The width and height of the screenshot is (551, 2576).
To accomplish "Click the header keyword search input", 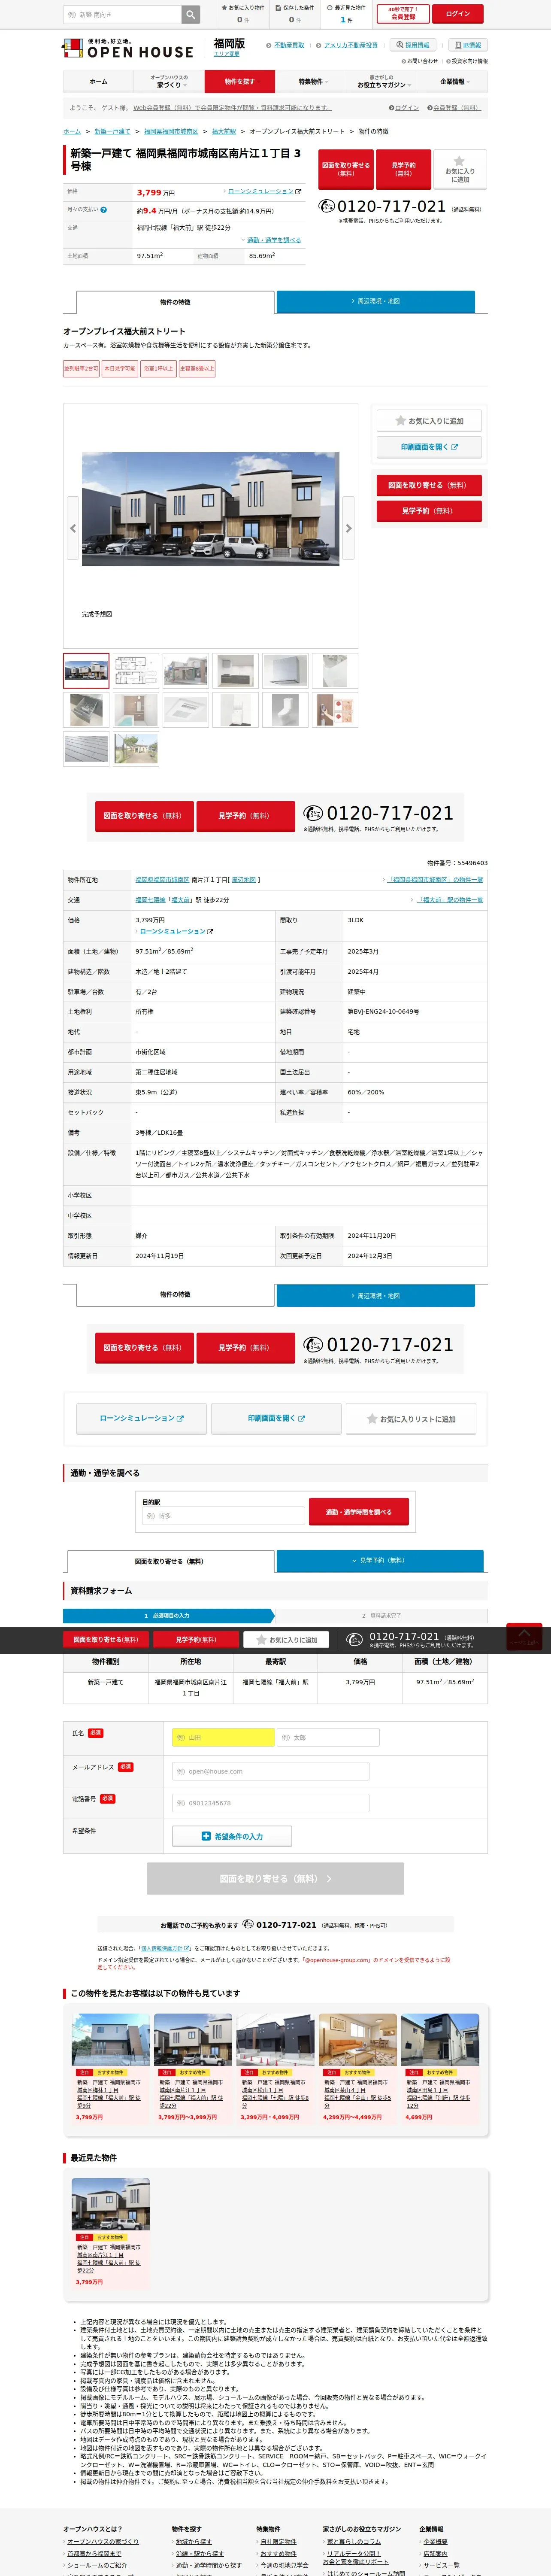I will click(x=121, y=14).
